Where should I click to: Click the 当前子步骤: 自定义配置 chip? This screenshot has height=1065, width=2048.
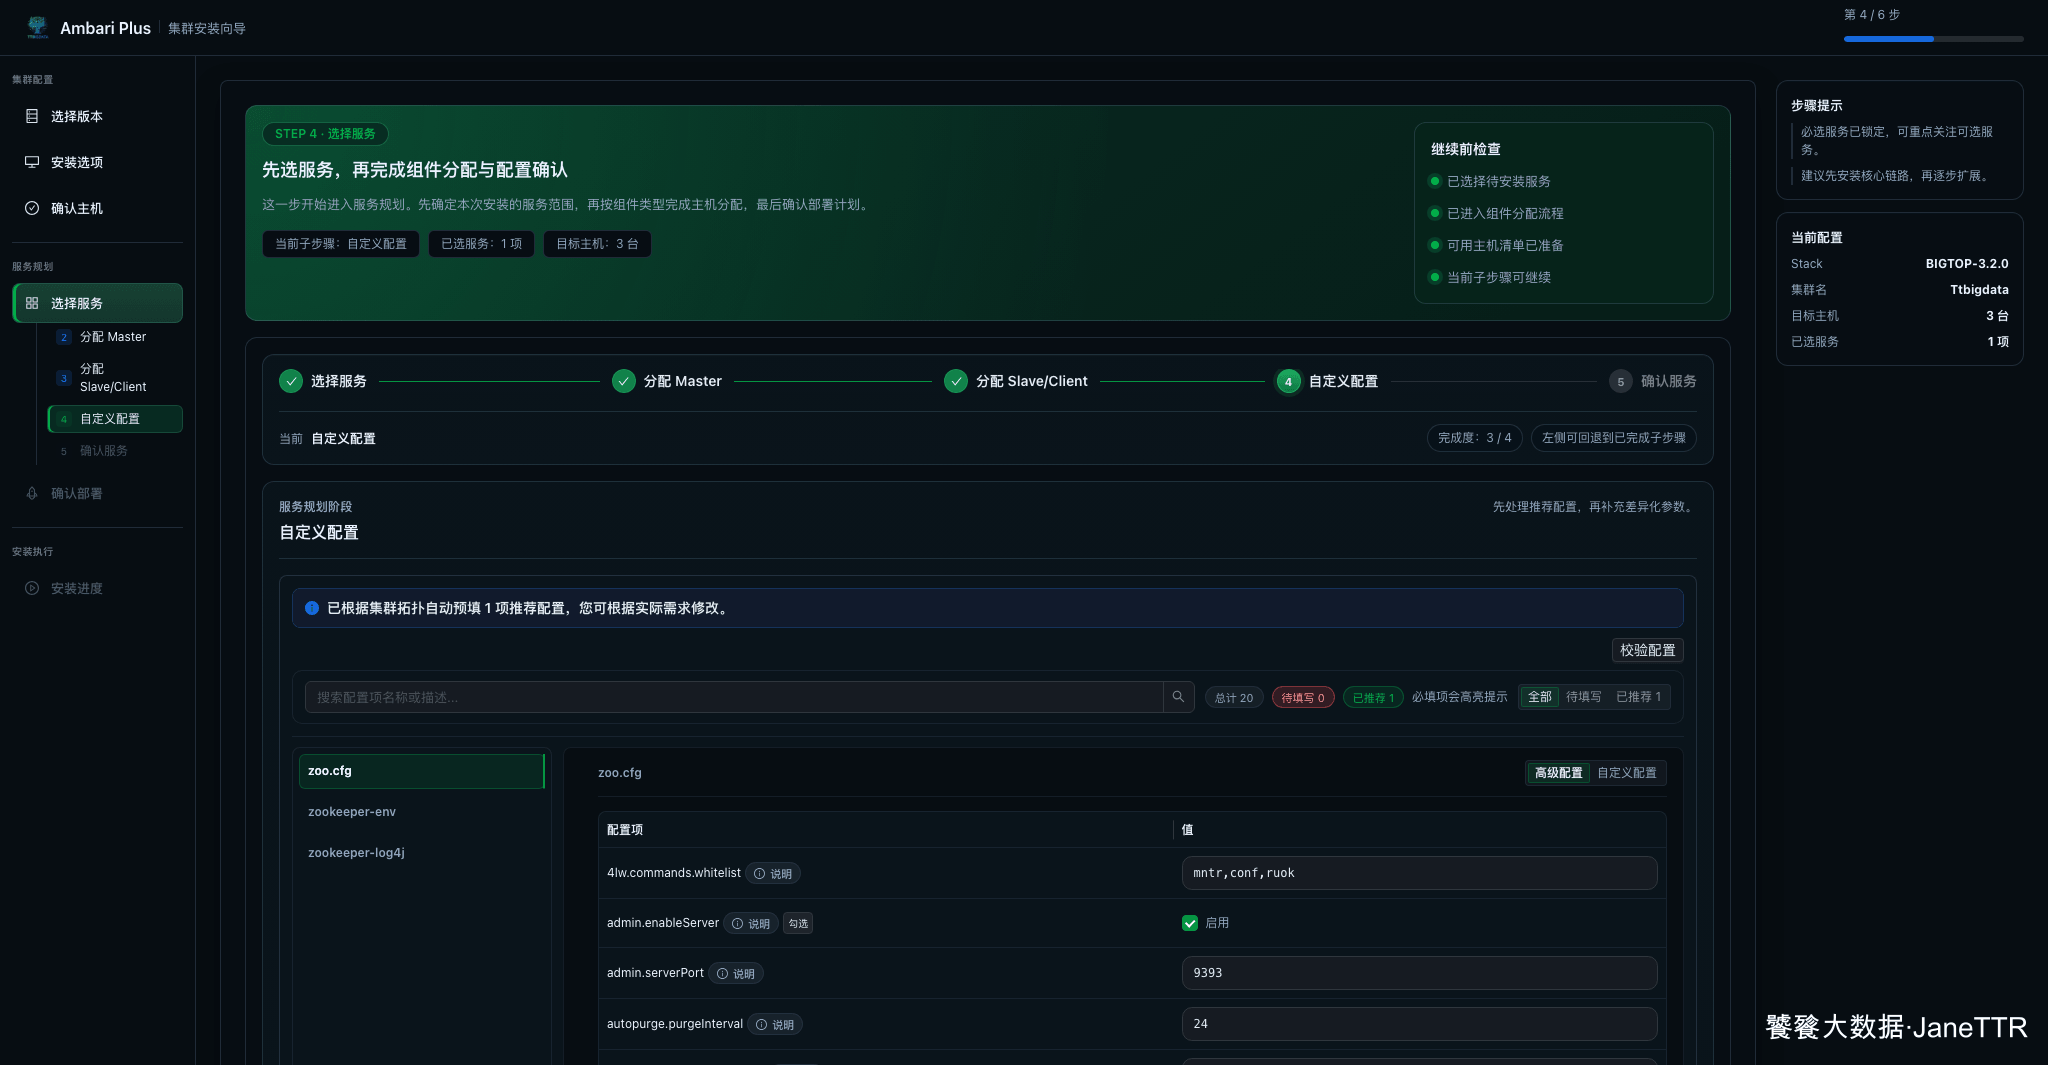coord(341,244)
